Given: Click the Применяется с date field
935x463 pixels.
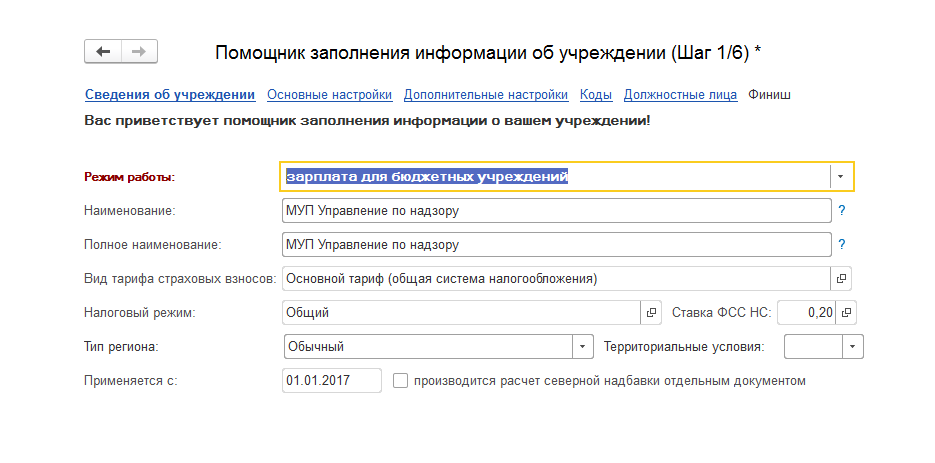Looking at the screenshot, I should coord(331,381).
